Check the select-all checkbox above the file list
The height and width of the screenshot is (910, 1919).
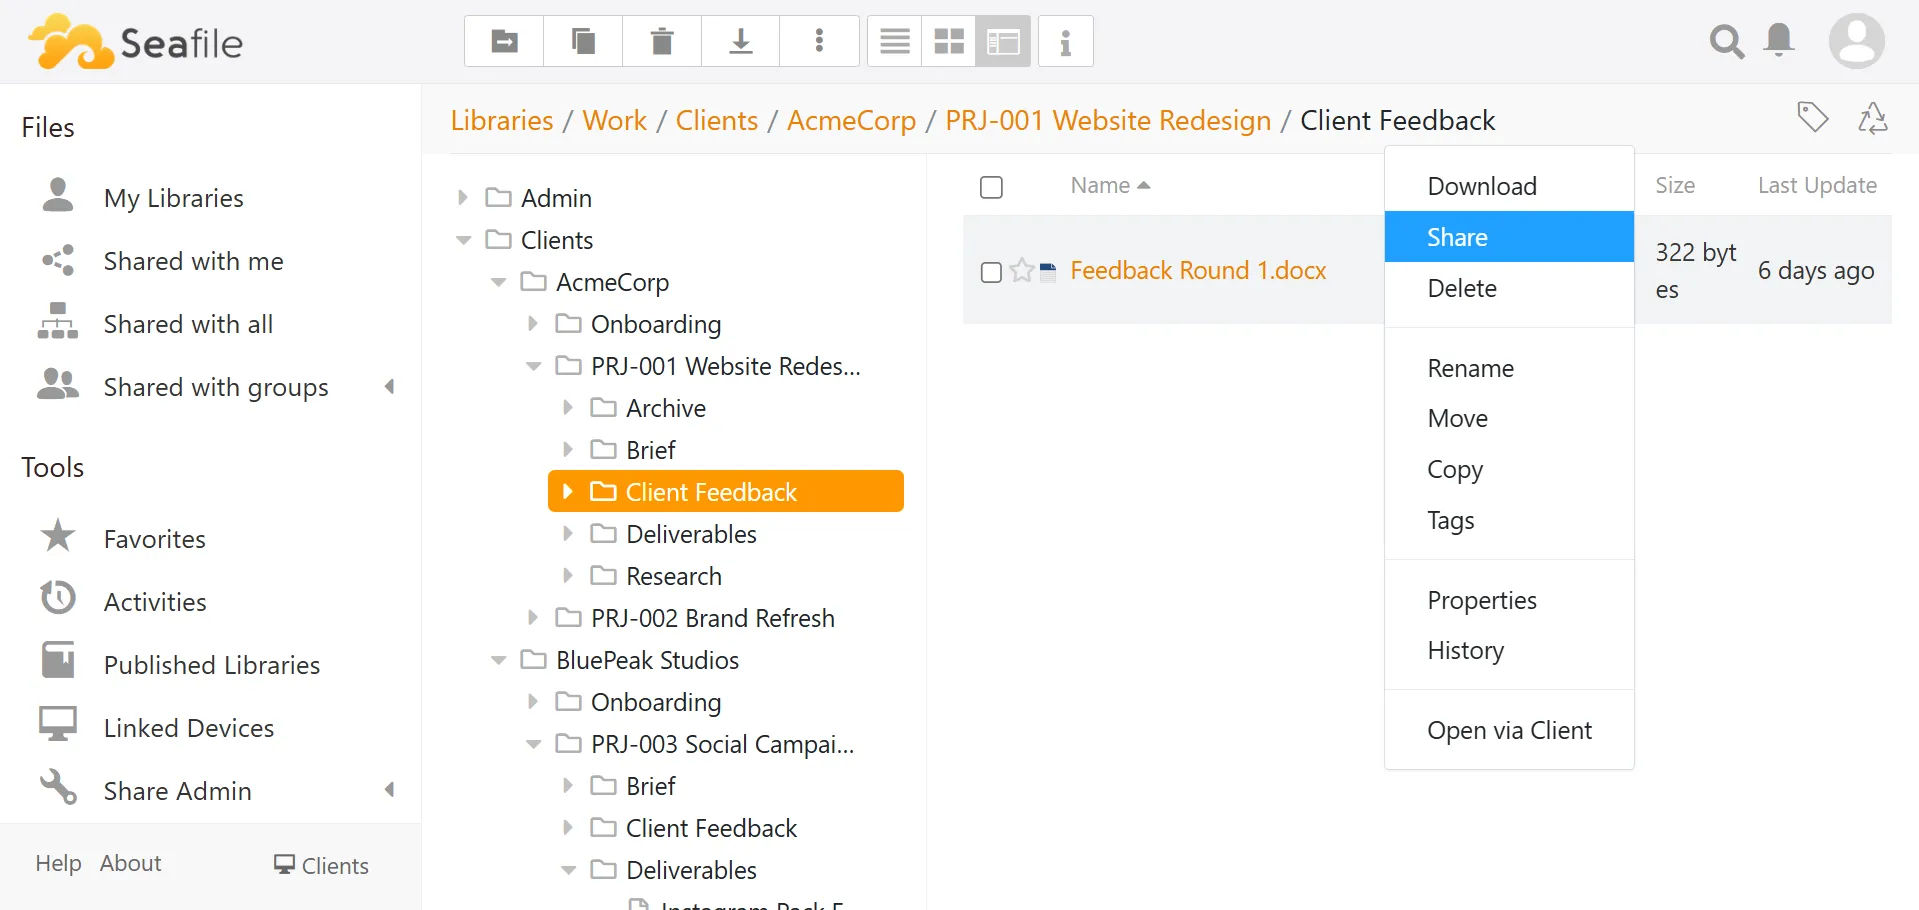click(x=991, y=187)
